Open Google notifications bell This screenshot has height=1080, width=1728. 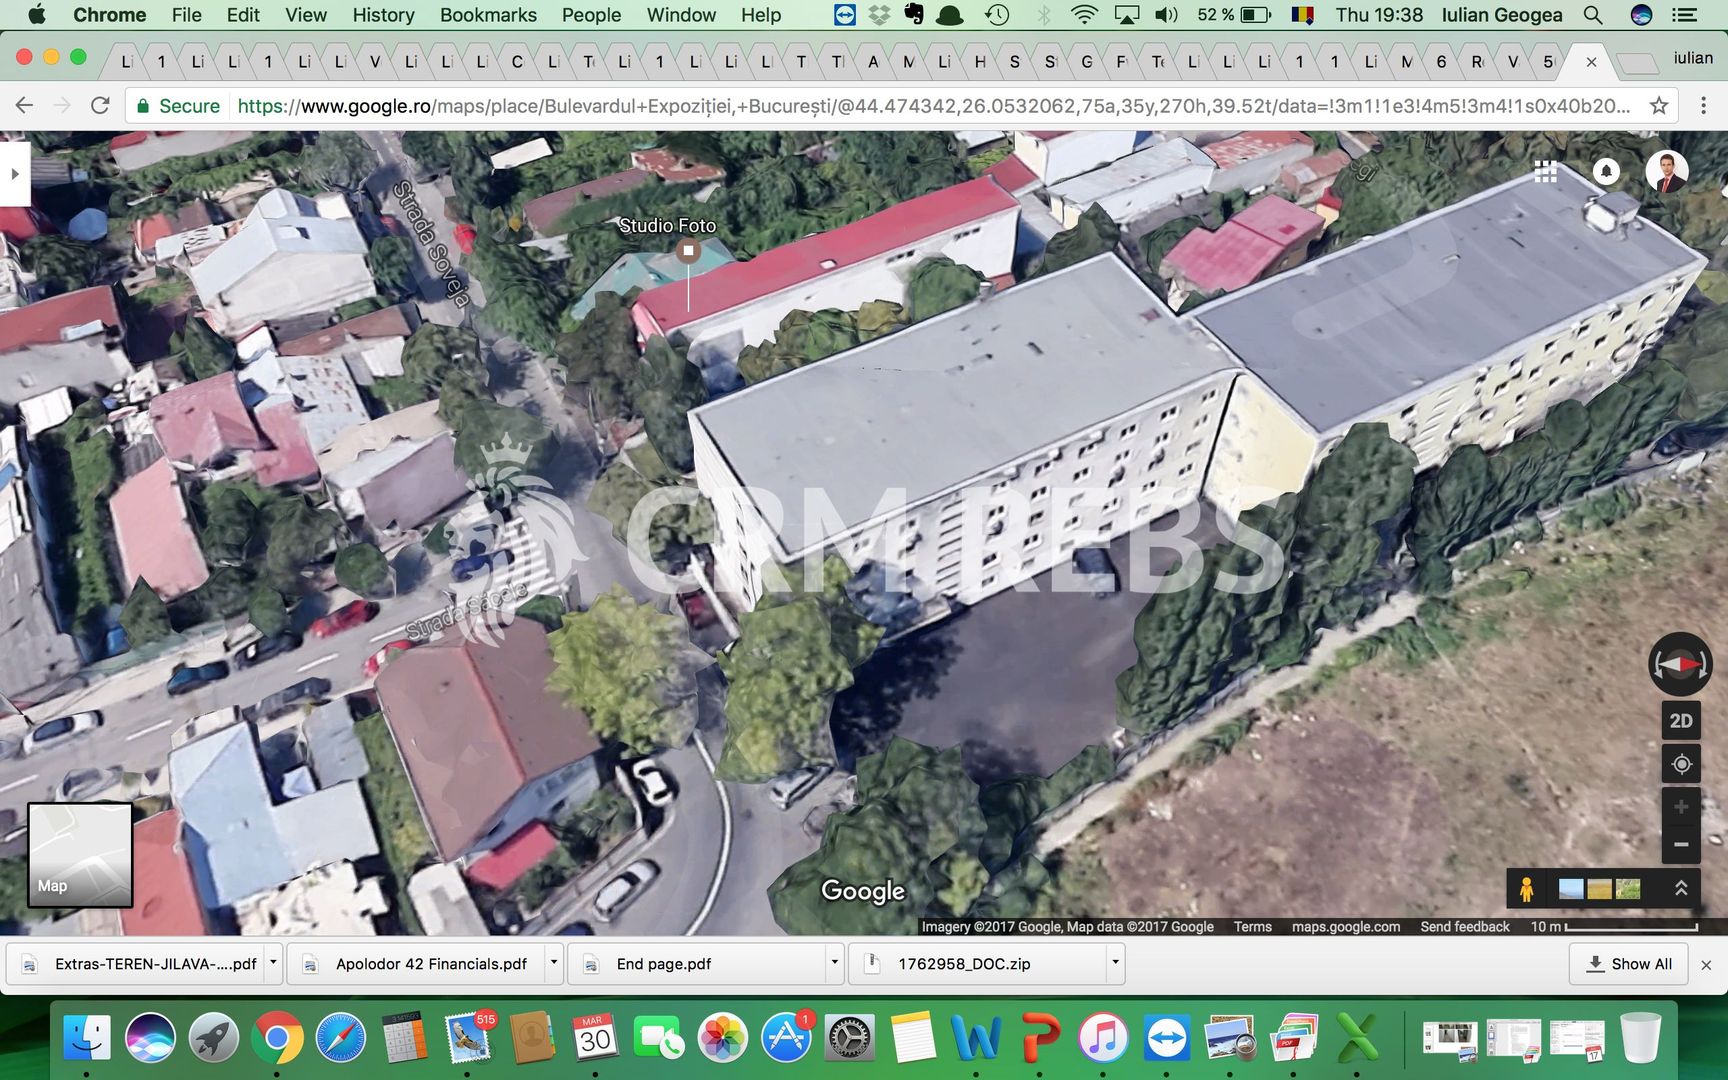click(1606, 172)
